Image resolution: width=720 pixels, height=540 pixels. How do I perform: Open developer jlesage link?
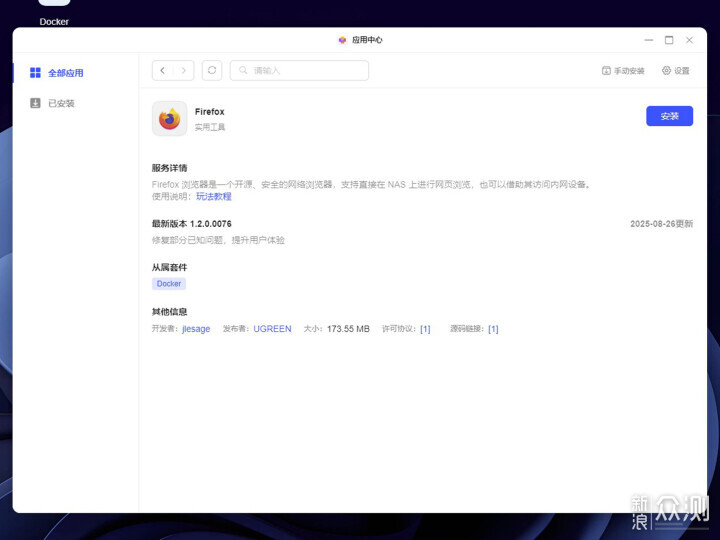point(196,329)
